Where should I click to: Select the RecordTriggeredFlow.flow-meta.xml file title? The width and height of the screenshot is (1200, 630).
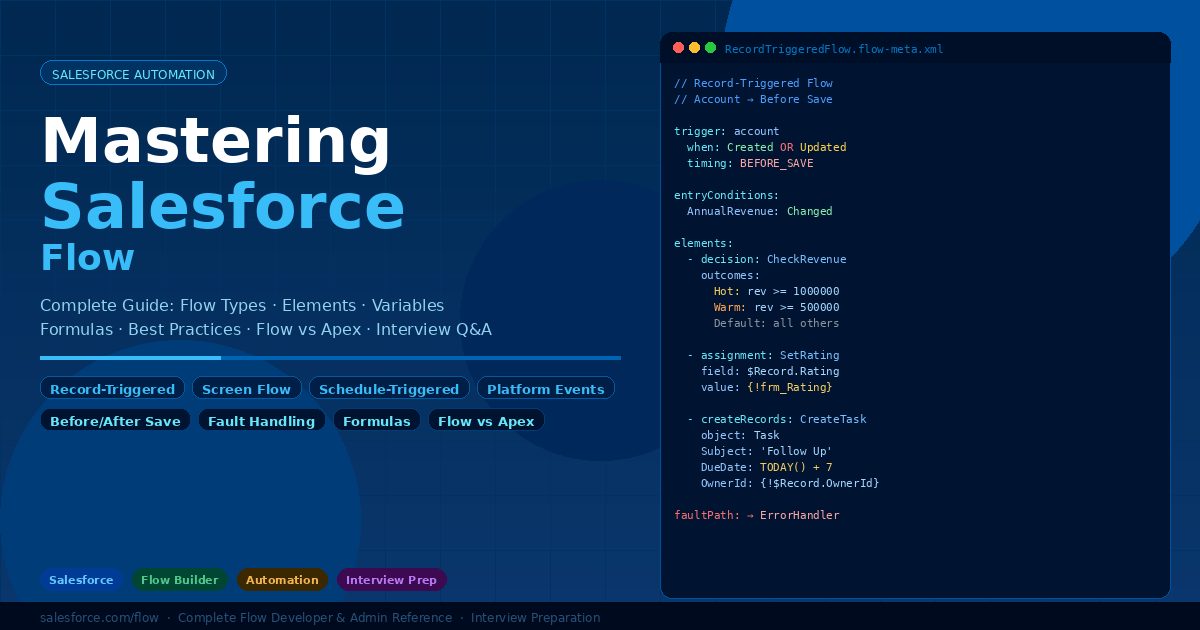(x=833, y=49)
